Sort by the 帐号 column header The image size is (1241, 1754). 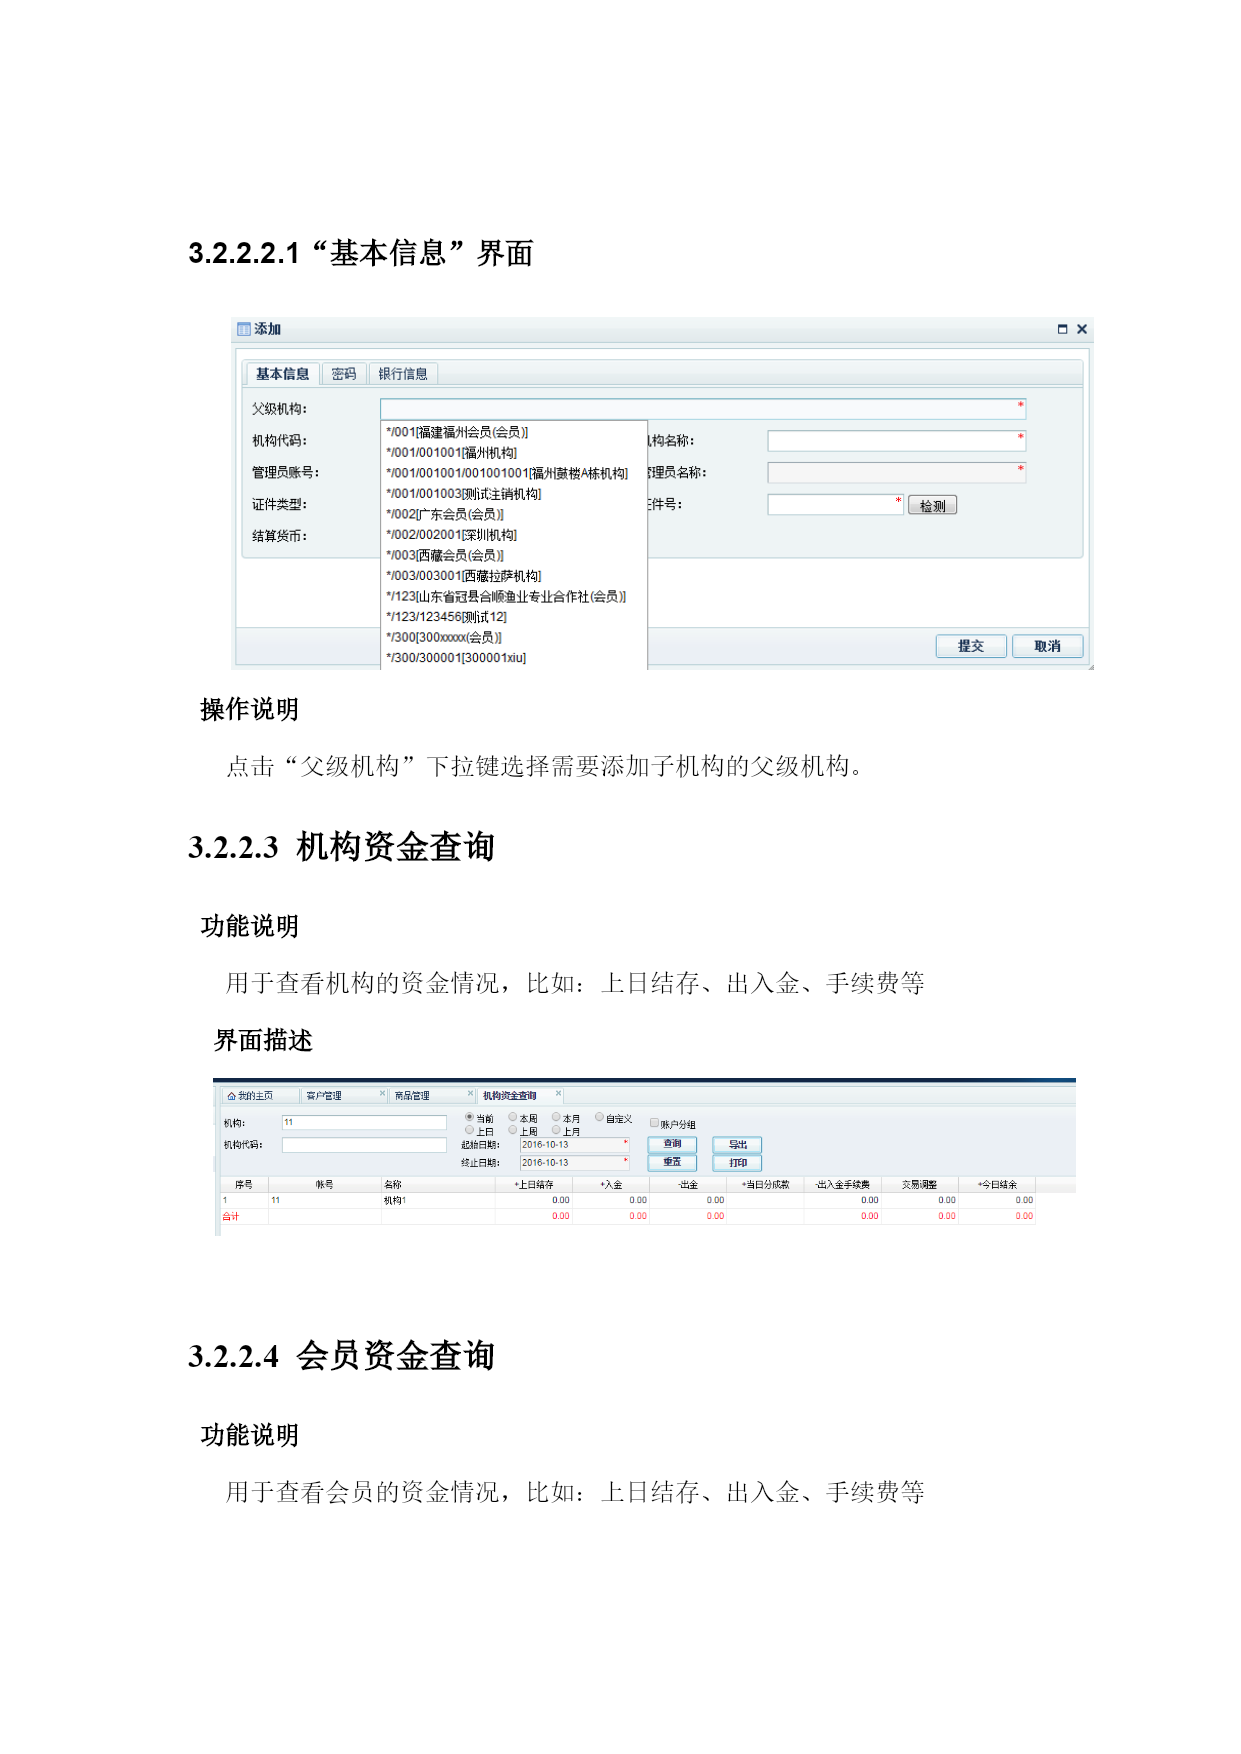click(324, 1185)
